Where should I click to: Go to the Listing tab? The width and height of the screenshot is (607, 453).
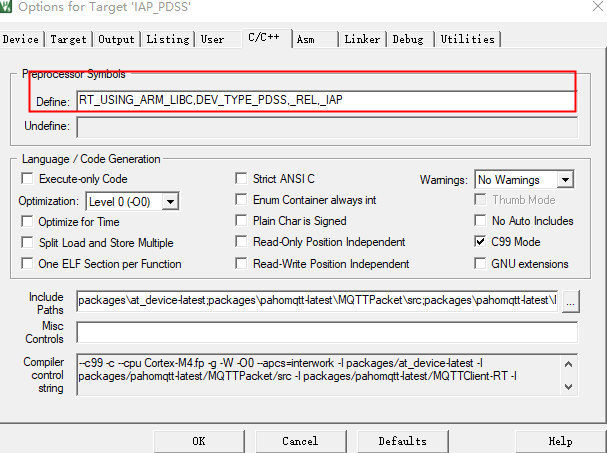(x=168, y=39)
